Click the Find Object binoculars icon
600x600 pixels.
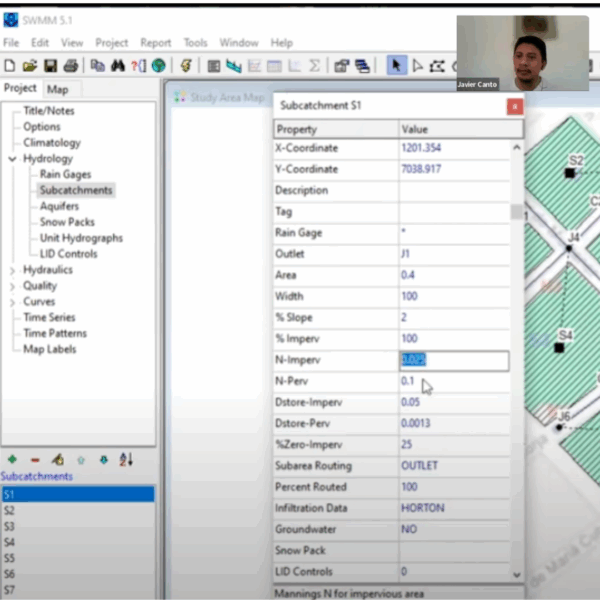pos(118,66)
